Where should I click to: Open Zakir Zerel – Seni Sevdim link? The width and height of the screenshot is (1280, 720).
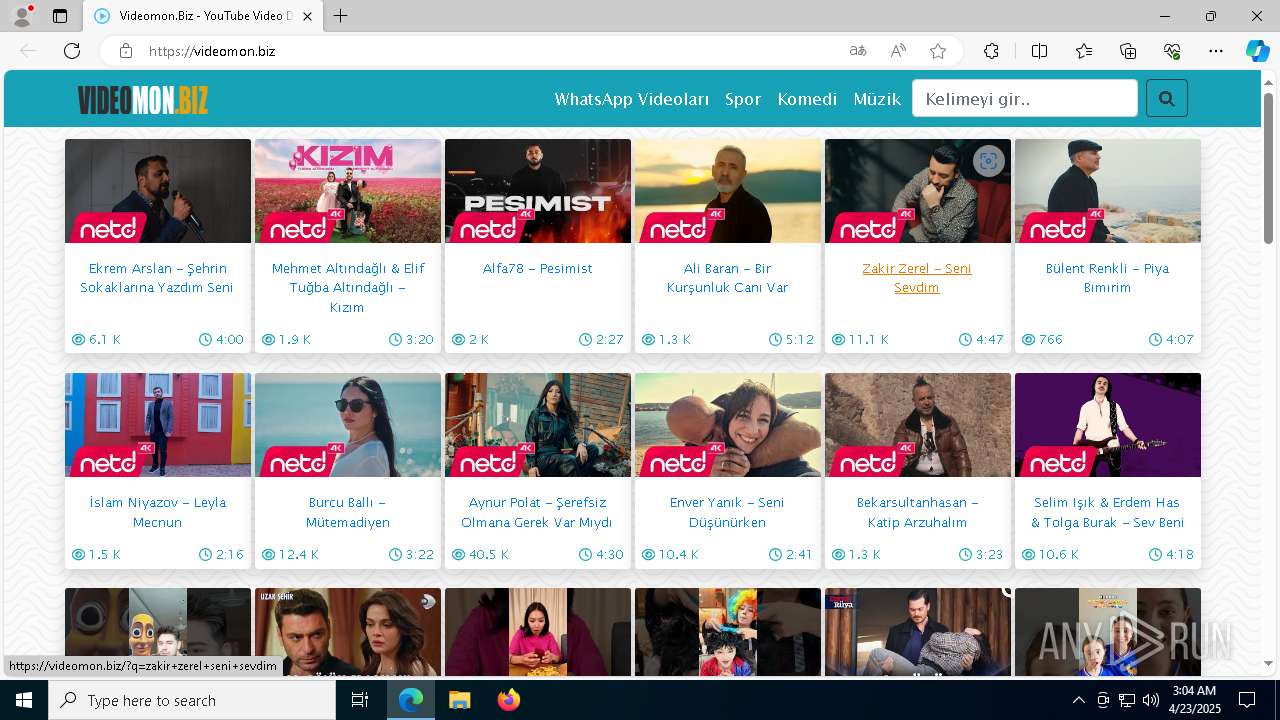917,278
